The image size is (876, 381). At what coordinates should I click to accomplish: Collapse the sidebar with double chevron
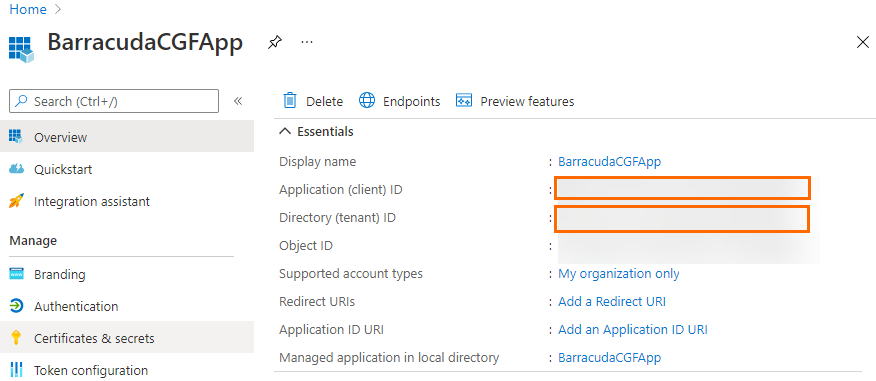[x=238, y=101]
